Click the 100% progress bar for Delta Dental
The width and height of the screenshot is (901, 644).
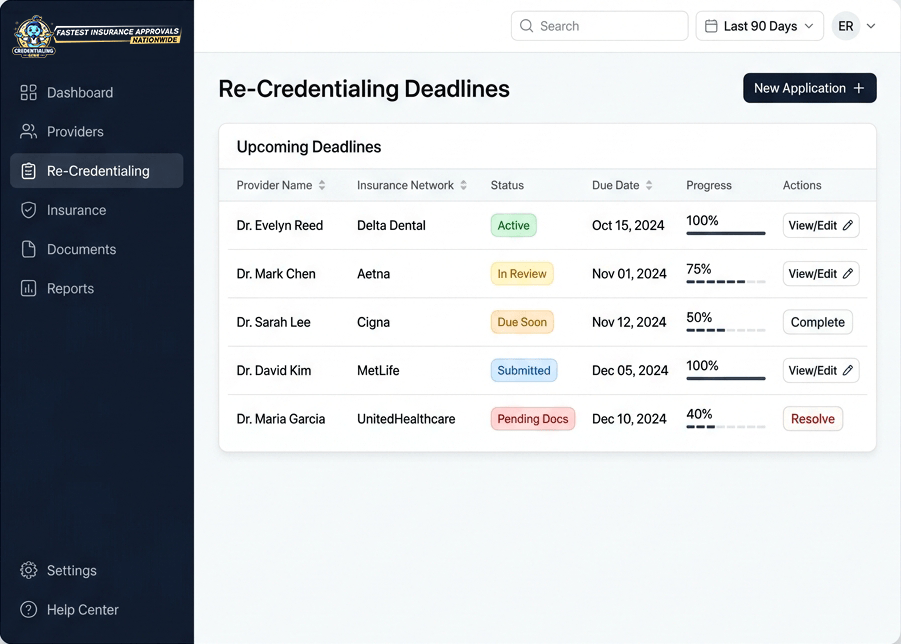click(x=726, y=233)
